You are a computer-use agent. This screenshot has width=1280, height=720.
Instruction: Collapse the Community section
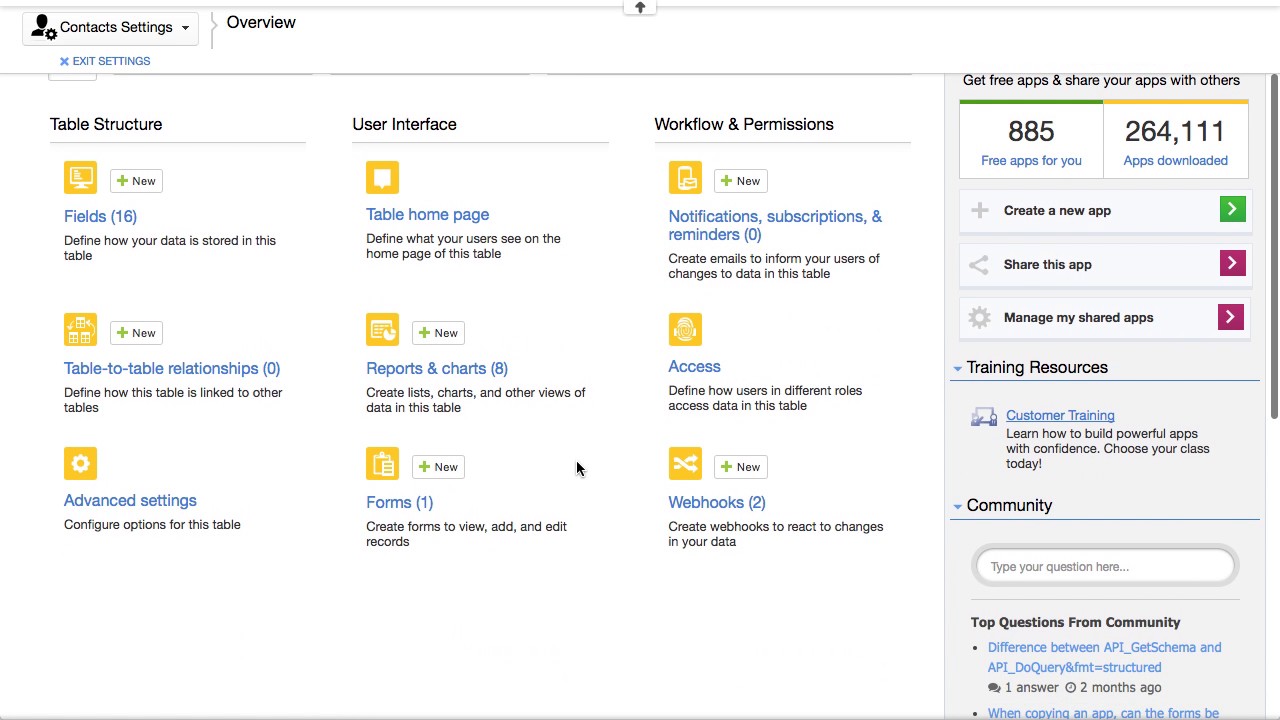coord(958,506)
